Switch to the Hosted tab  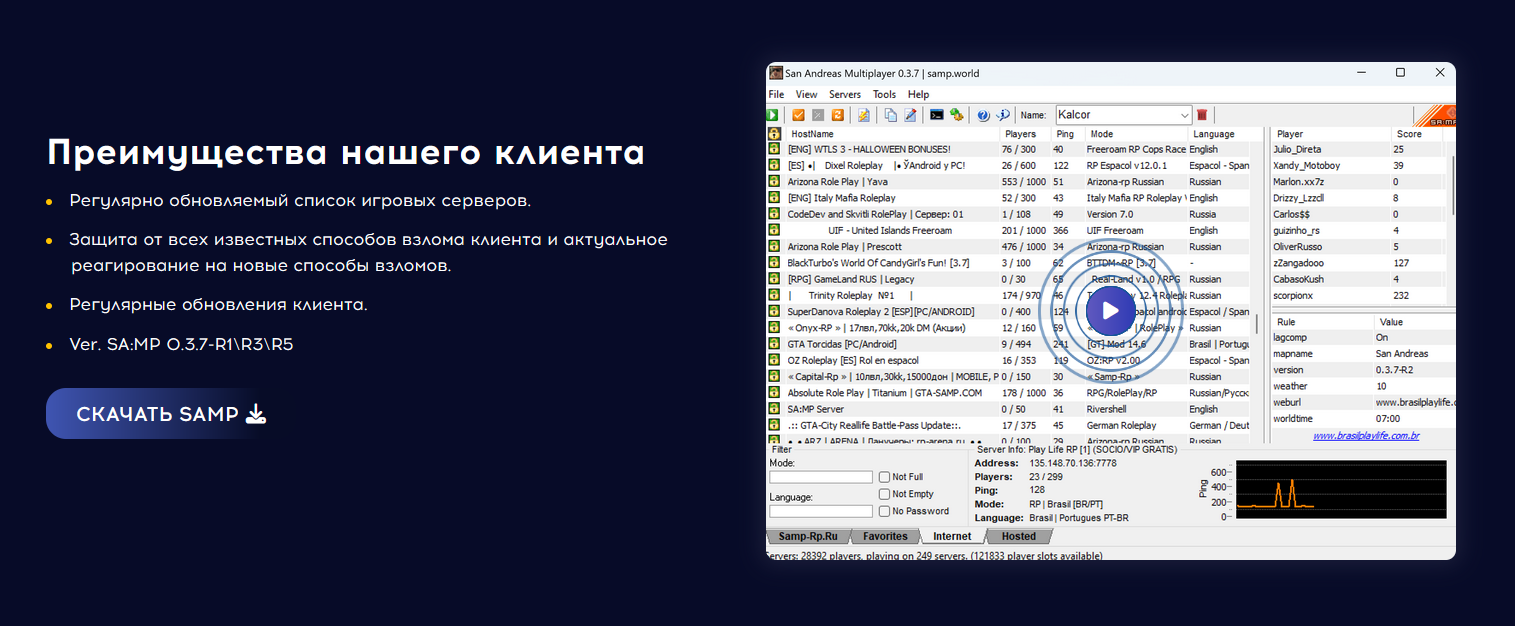pos(1018,536)
